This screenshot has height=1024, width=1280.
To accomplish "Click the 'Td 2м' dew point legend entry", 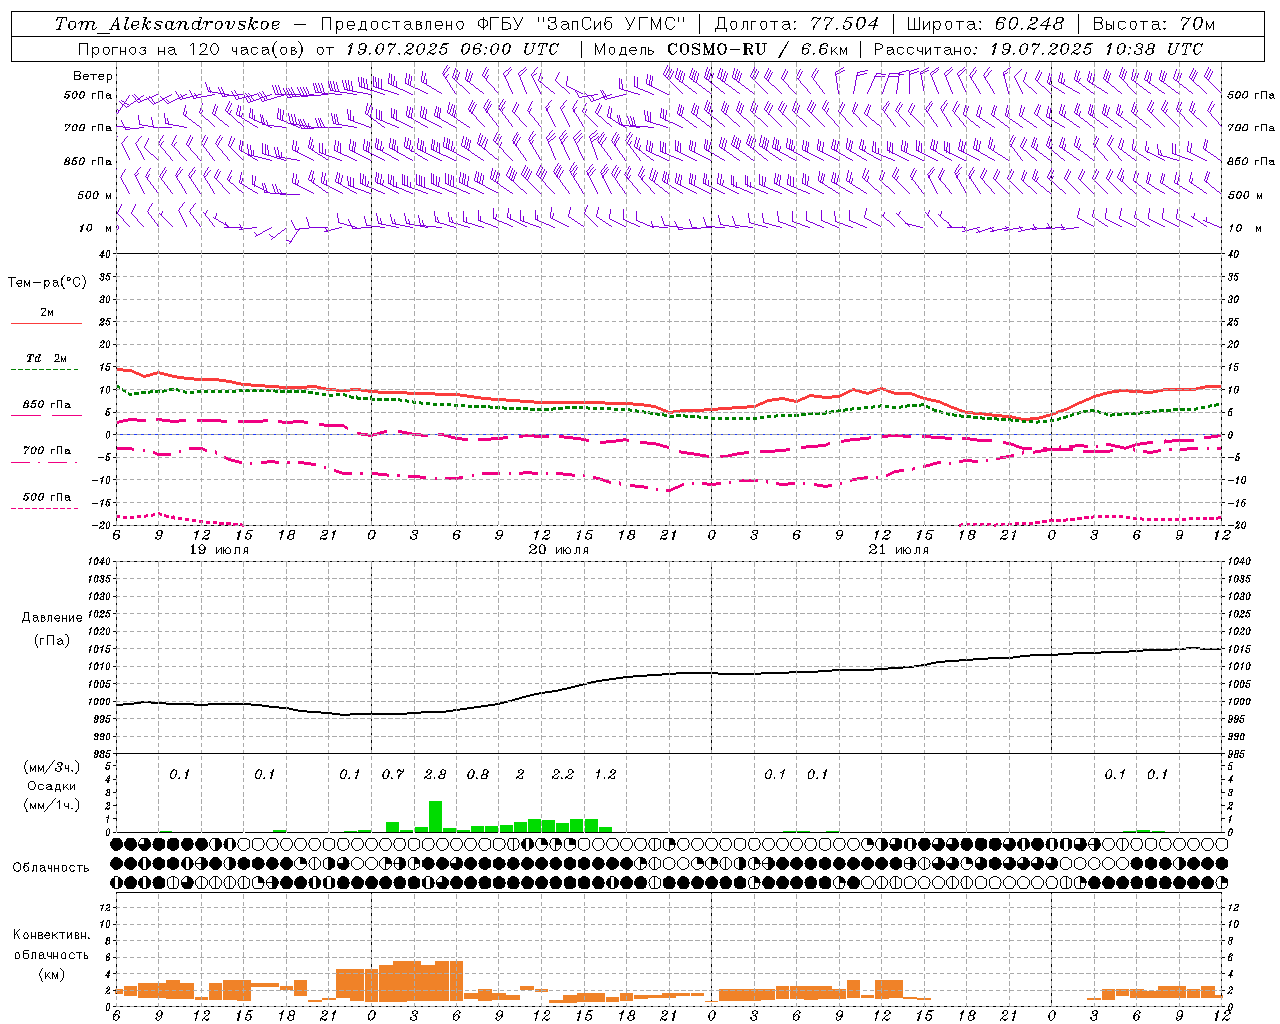I will pos(46,358).
